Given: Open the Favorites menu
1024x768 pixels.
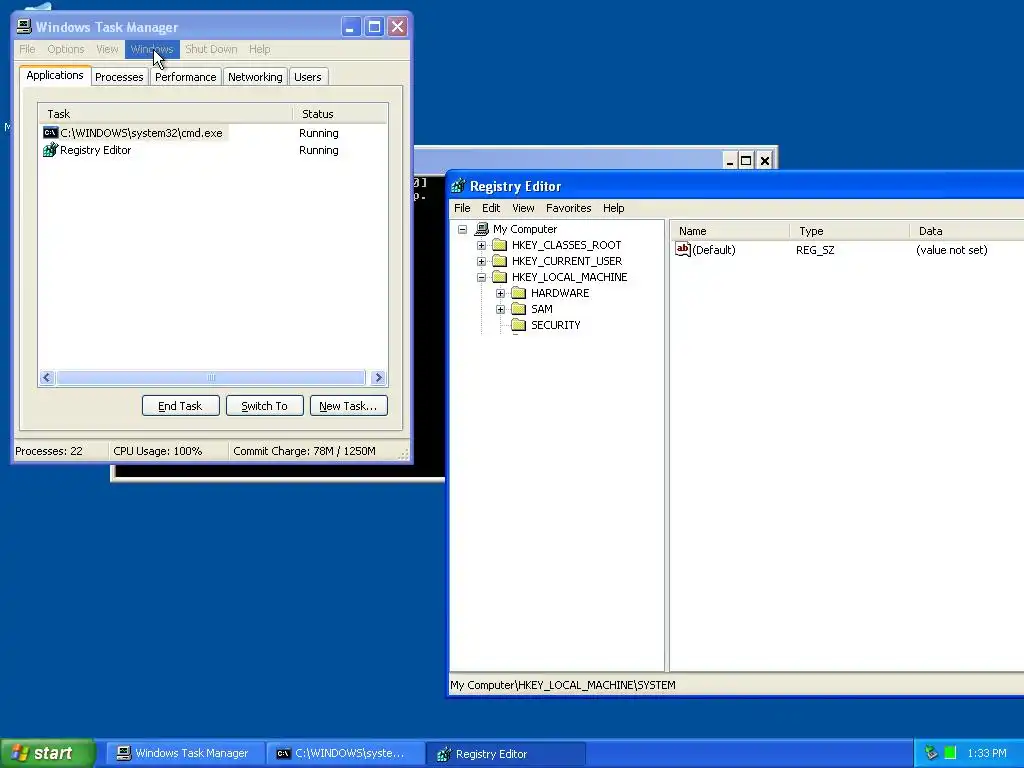Looking at the screenshot, I should point(569,208).
